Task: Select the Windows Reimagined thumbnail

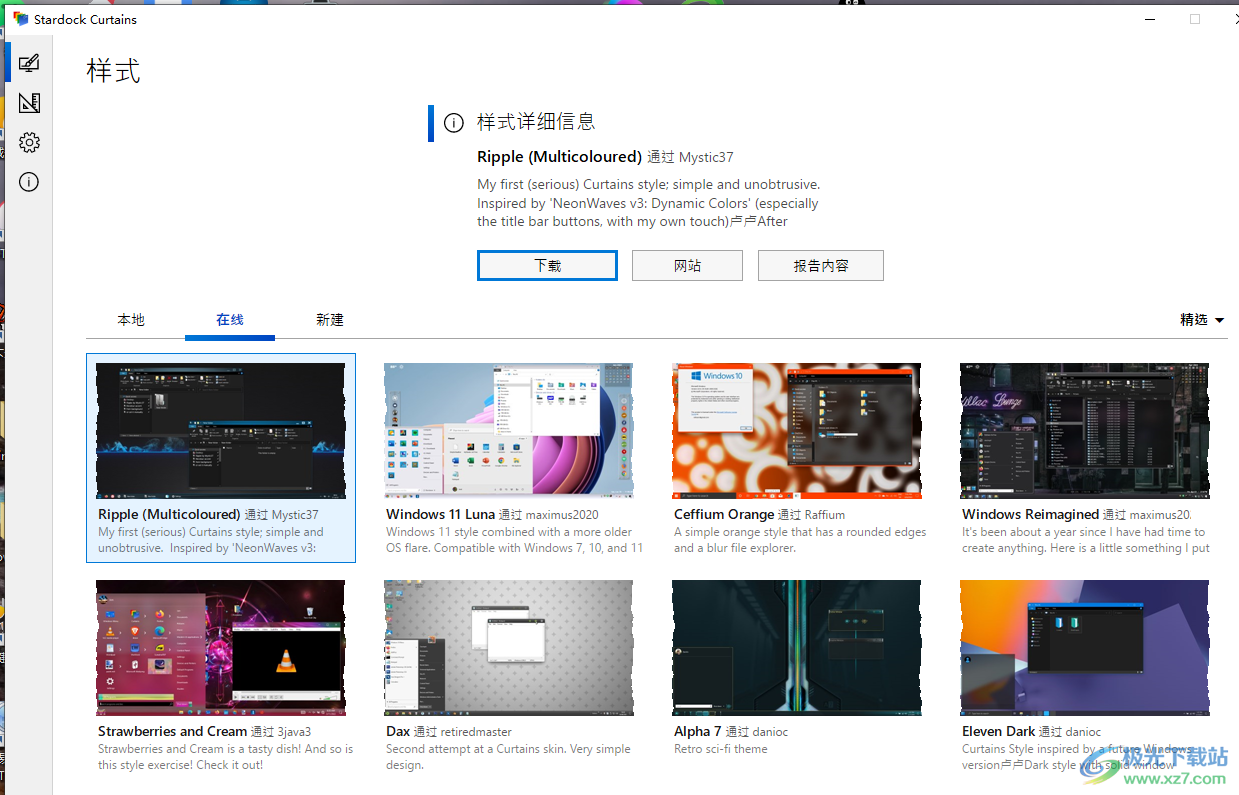Action: click(1085, 431)
